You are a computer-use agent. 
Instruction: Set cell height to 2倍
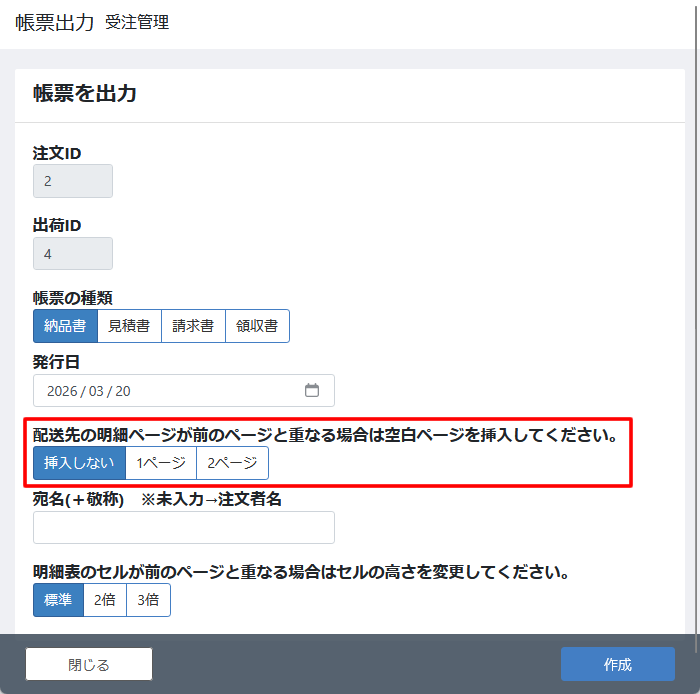pyautogui.click(x=105, y=600)
